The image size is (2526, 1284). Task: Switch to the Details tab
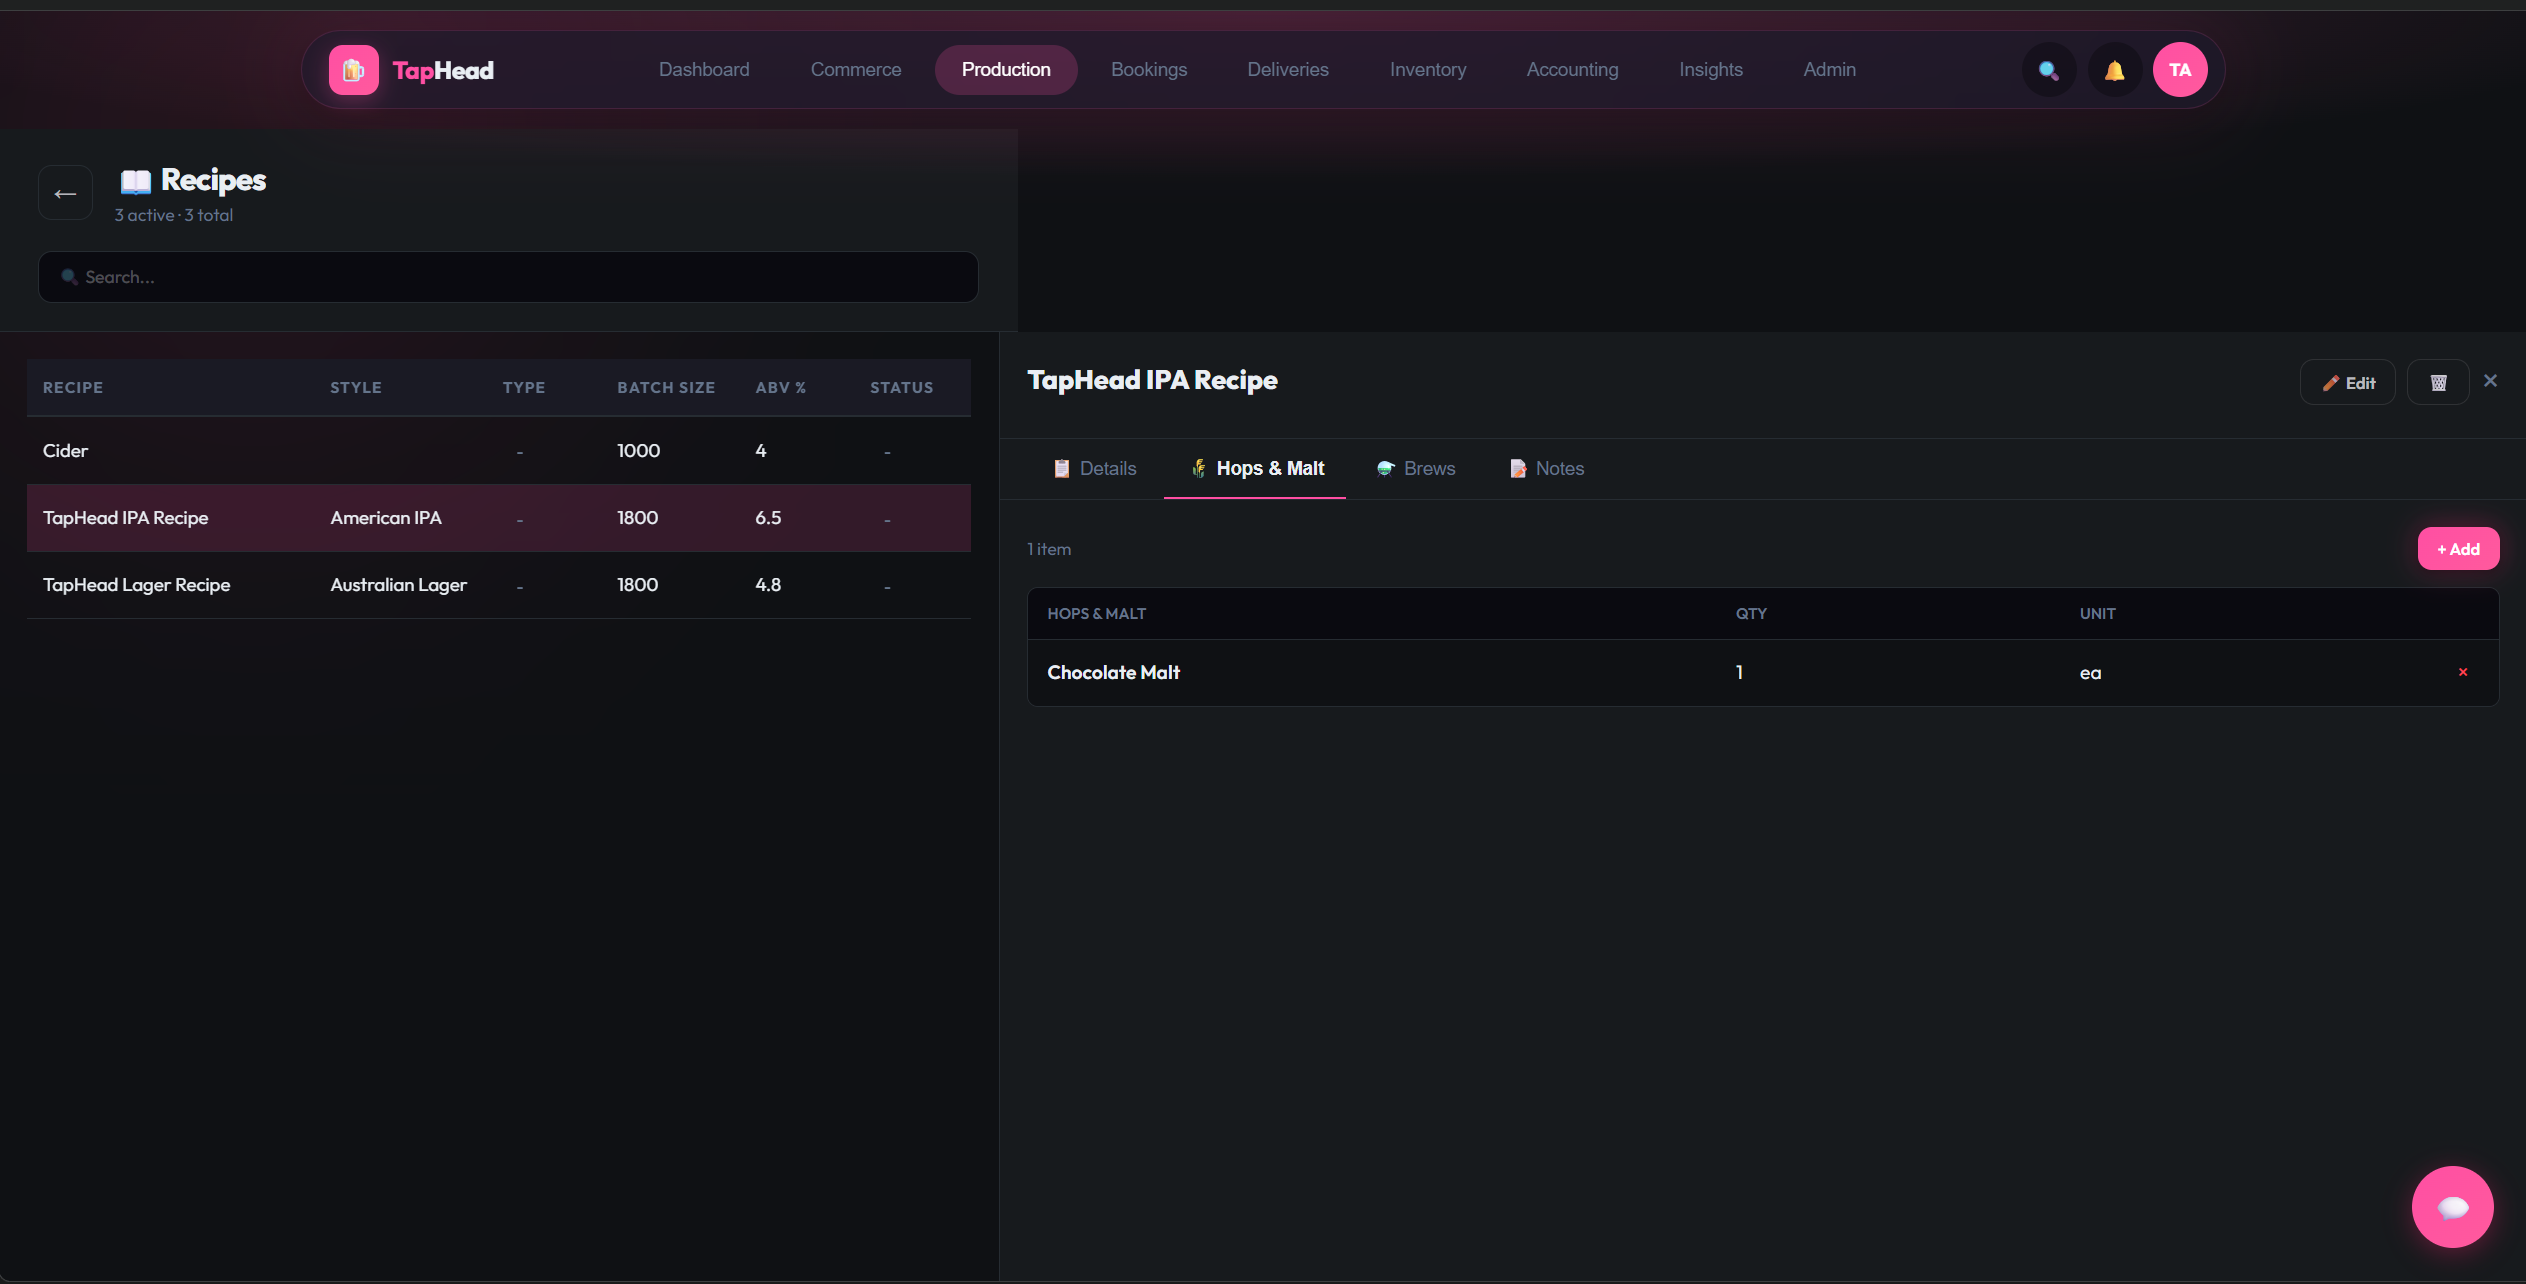click(1095, 468)
